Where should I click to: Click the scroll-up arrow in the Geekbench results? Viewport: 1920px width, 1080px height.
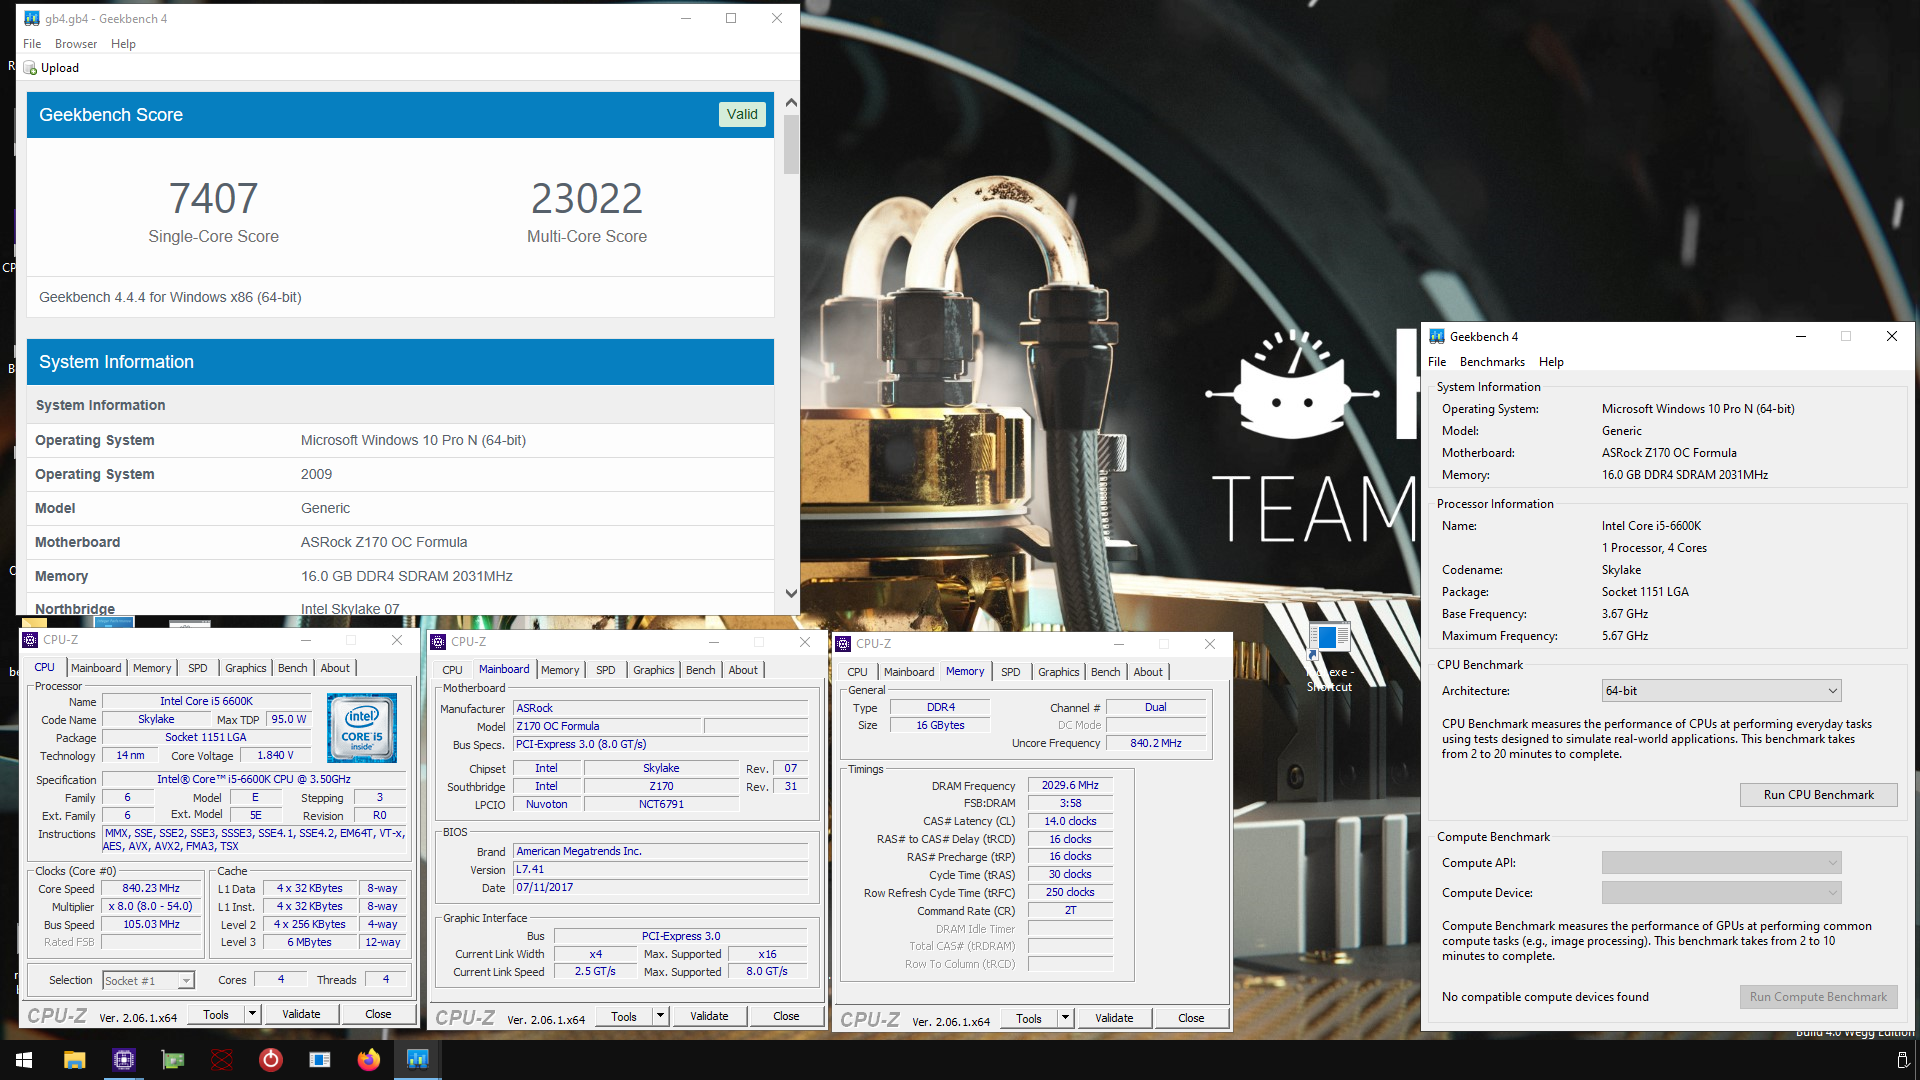[791, 102]
